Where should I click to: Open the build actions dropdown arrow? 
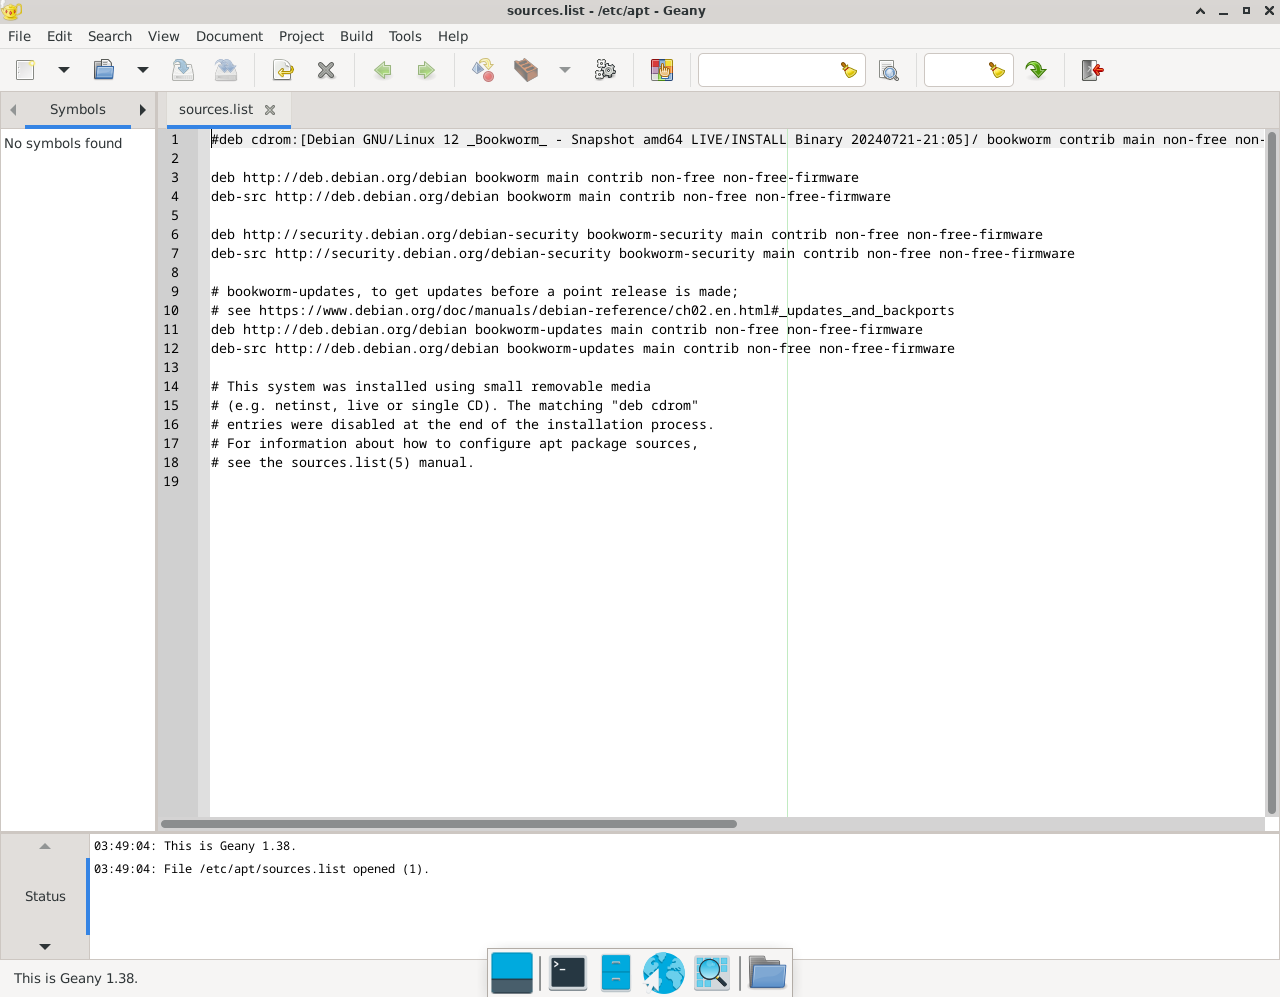point(565,70)
